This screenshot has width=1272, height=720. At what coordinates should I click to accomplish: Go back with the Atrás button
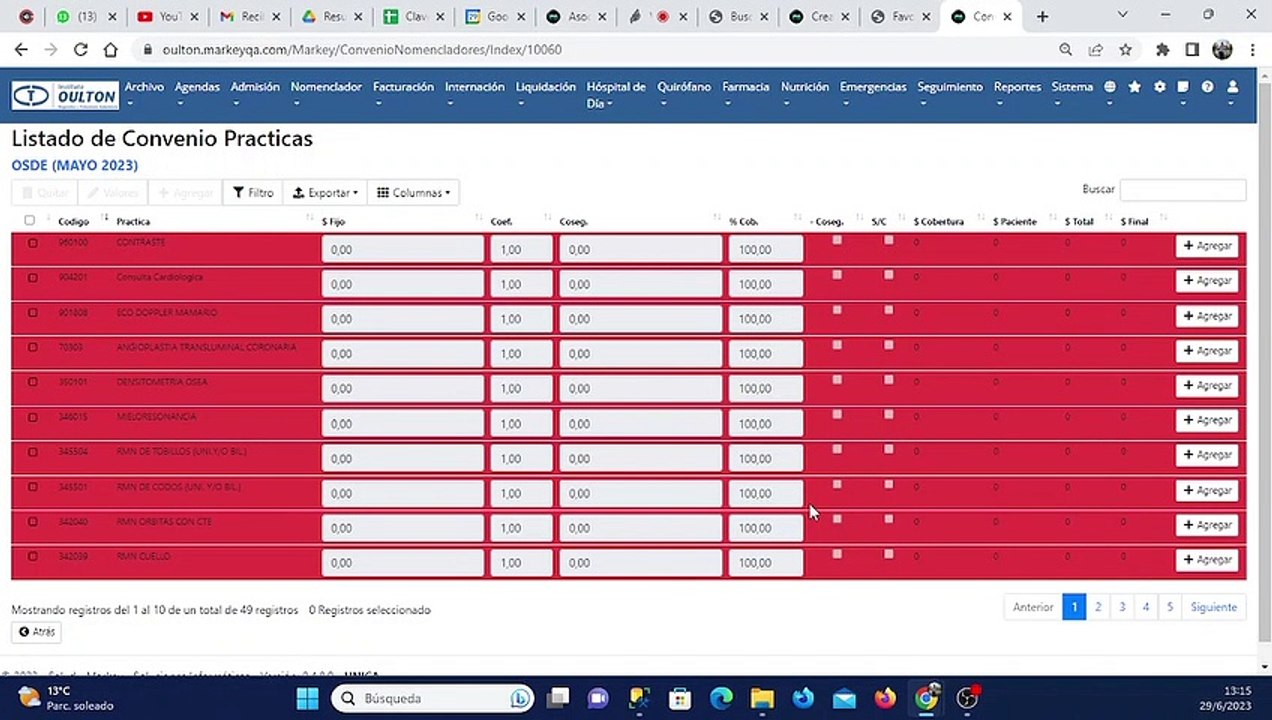(x=37, y=632)
